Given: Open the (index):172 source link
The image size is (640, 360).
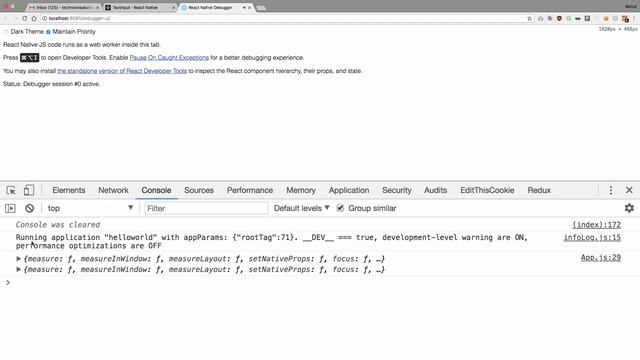Looking at the screenshot, I should (596, 225).
